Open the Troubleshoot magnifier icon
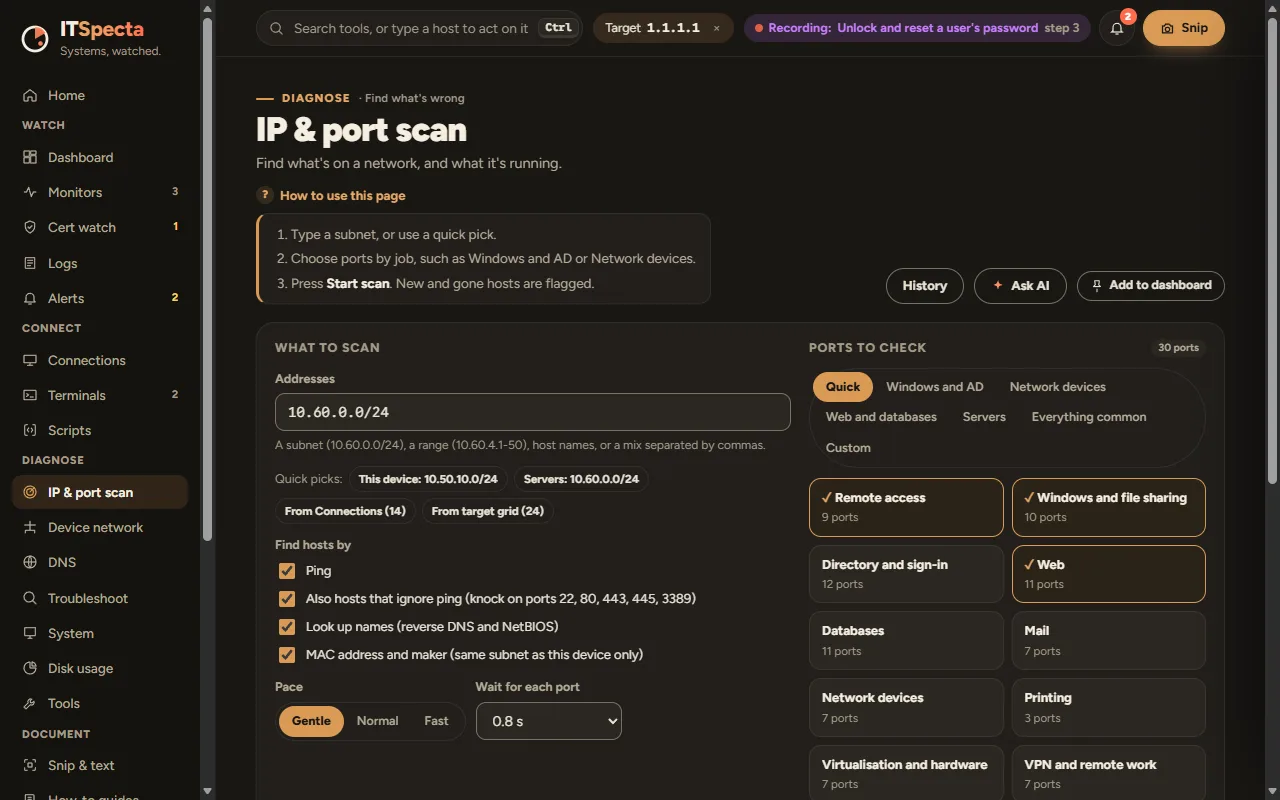Viewport: 1280px width, 800px height. click(30, 599)
